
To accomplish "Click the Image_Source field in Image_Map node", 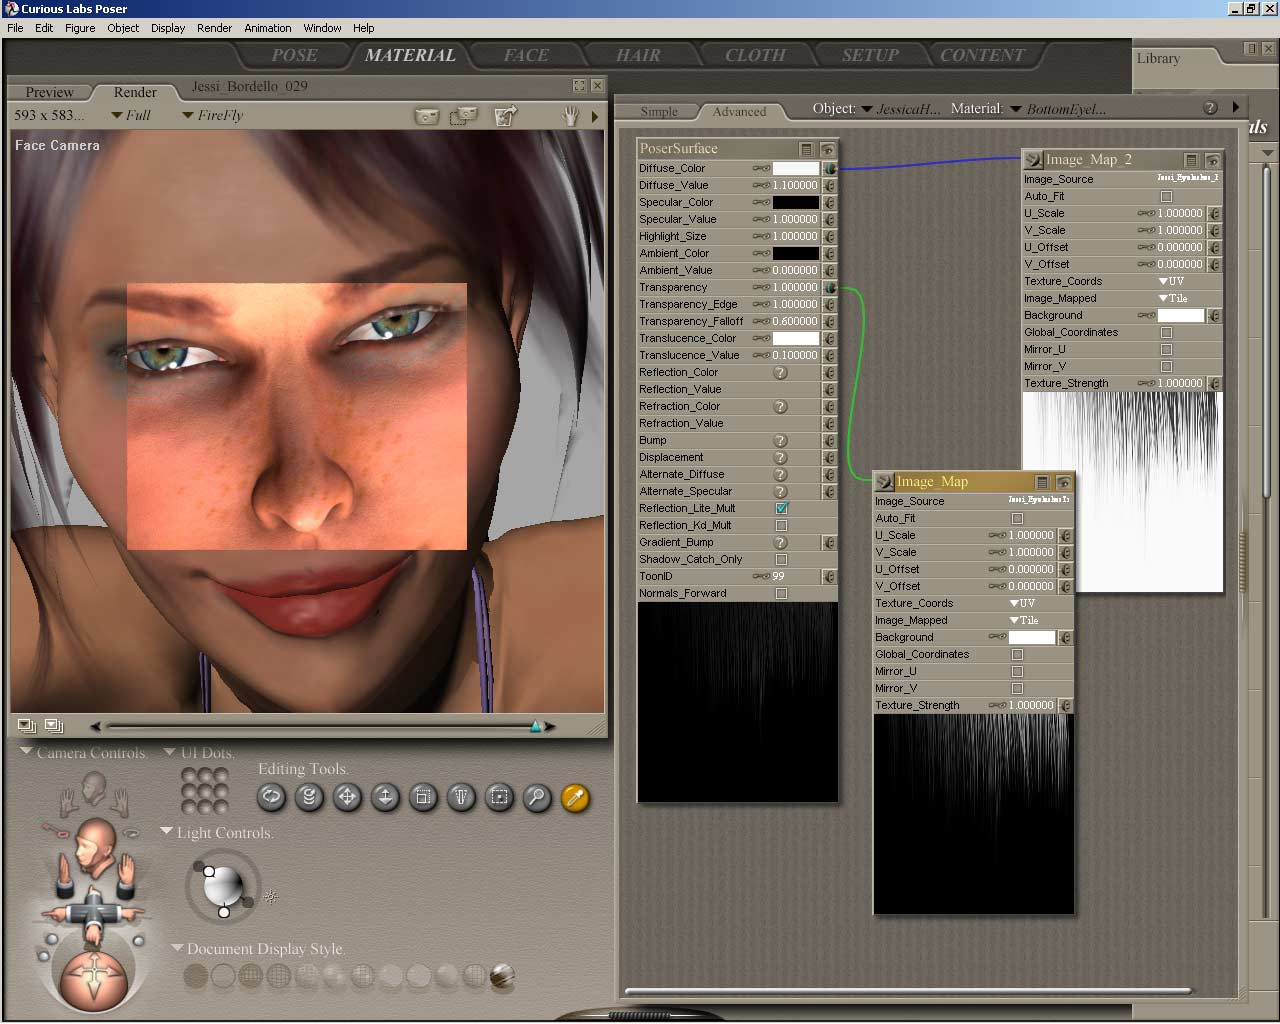I will [1038, 501].
